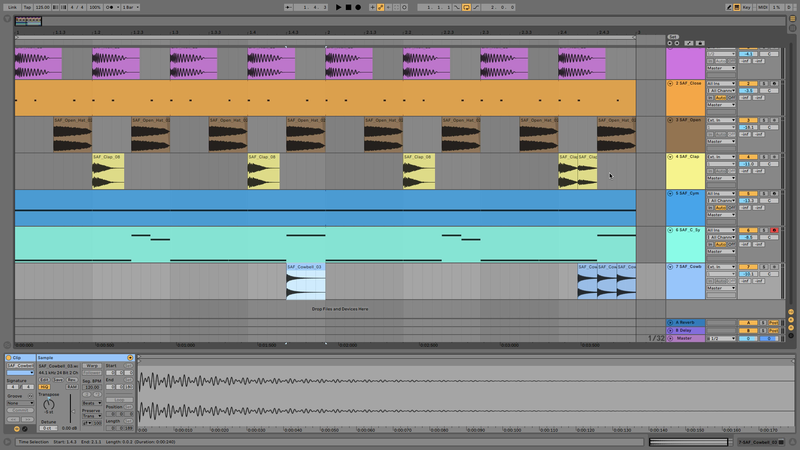The image size is (800, 450).
Task: Toggle the metronome button
Action: tap(110, 7)
